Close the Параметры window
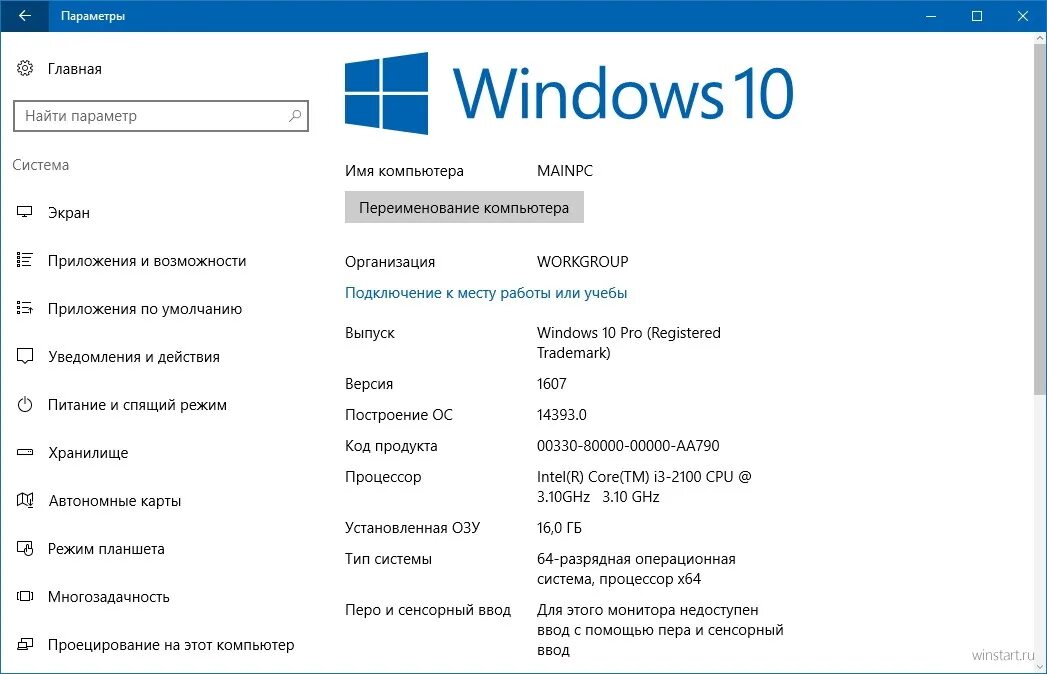Viewport: 1047px width, 674px height. [1022, 15]
